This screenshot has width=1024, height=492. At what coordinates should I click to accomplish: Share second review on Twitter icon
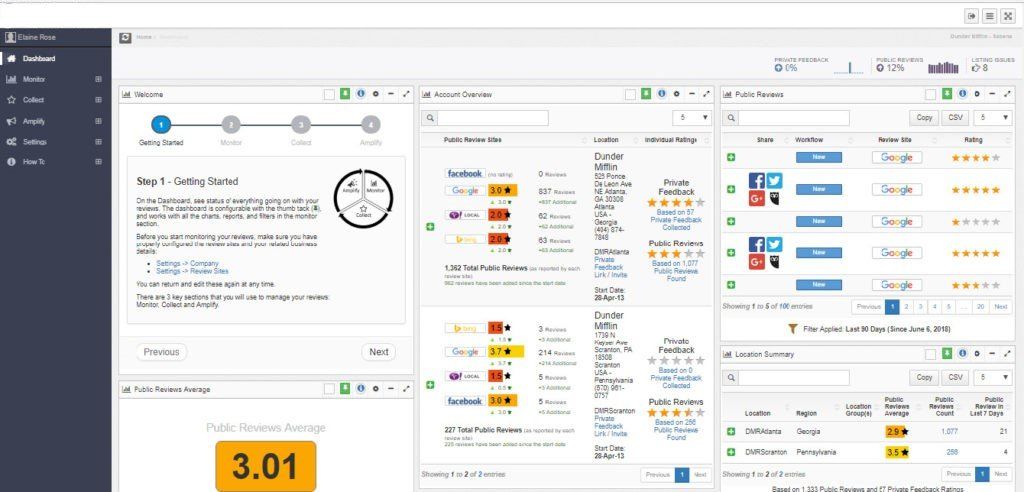[774, 181]
